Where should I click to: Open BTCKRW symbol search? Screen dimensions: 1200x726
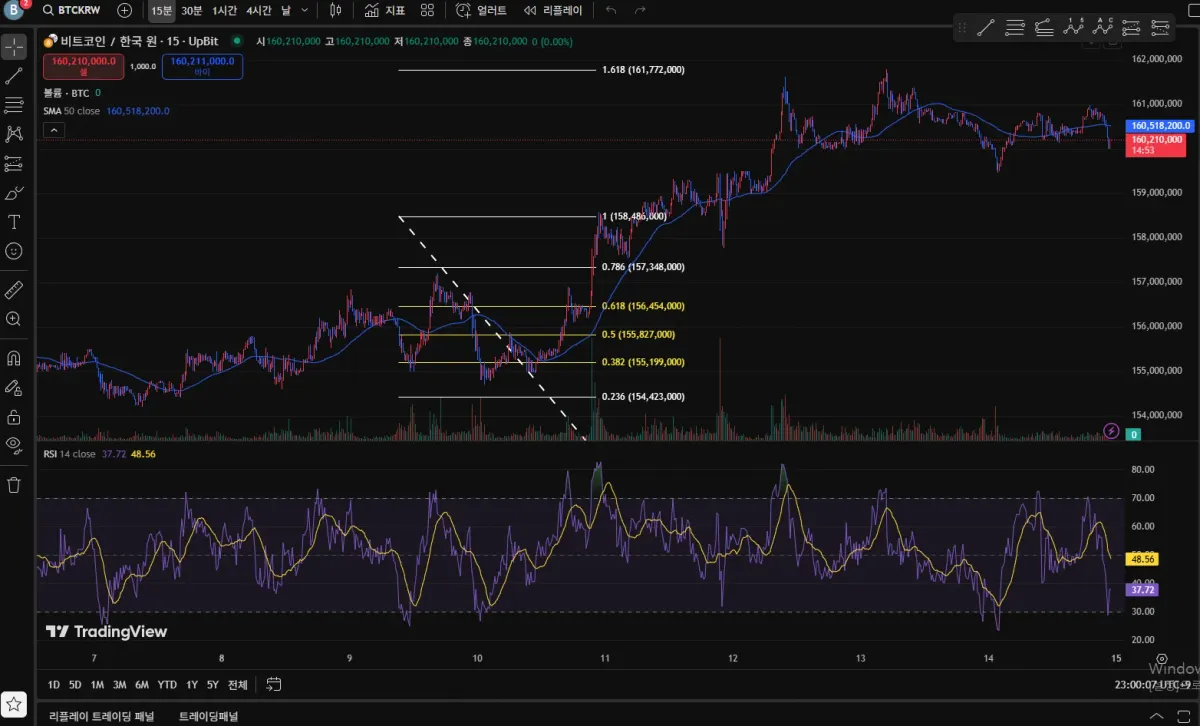tap(72, 10)
